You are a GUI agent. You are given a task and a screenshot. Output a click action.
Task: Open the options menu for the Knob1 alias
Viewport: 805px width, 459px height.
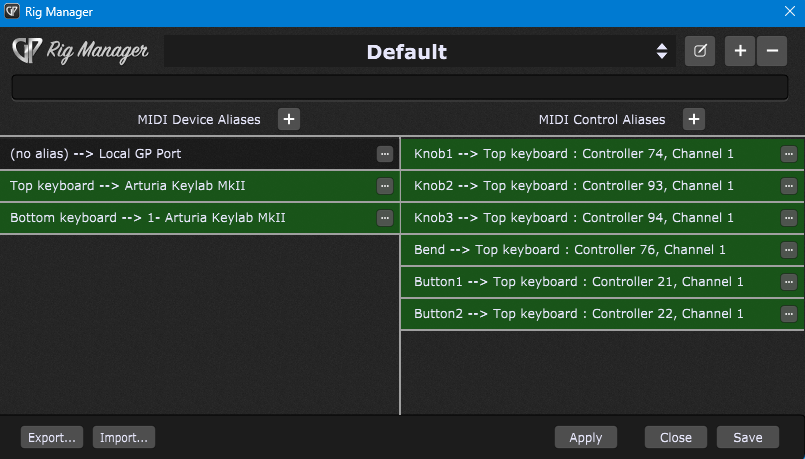789,154
